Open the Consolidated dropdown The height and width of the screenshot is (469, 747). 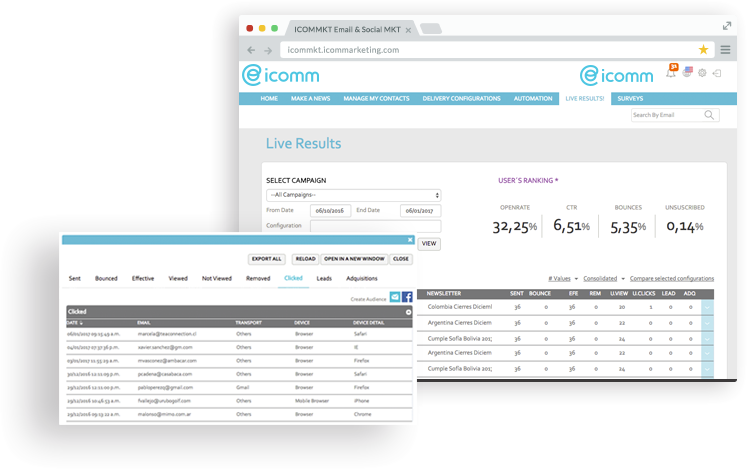pyautogui.click(x=604, y=279)
